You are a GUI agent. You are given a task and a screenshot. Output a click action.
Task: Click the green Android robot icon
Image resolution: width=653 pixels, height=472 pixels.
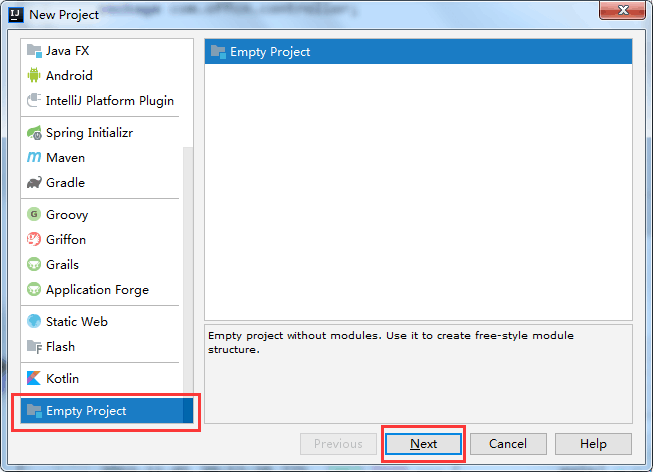pos(34,75)
